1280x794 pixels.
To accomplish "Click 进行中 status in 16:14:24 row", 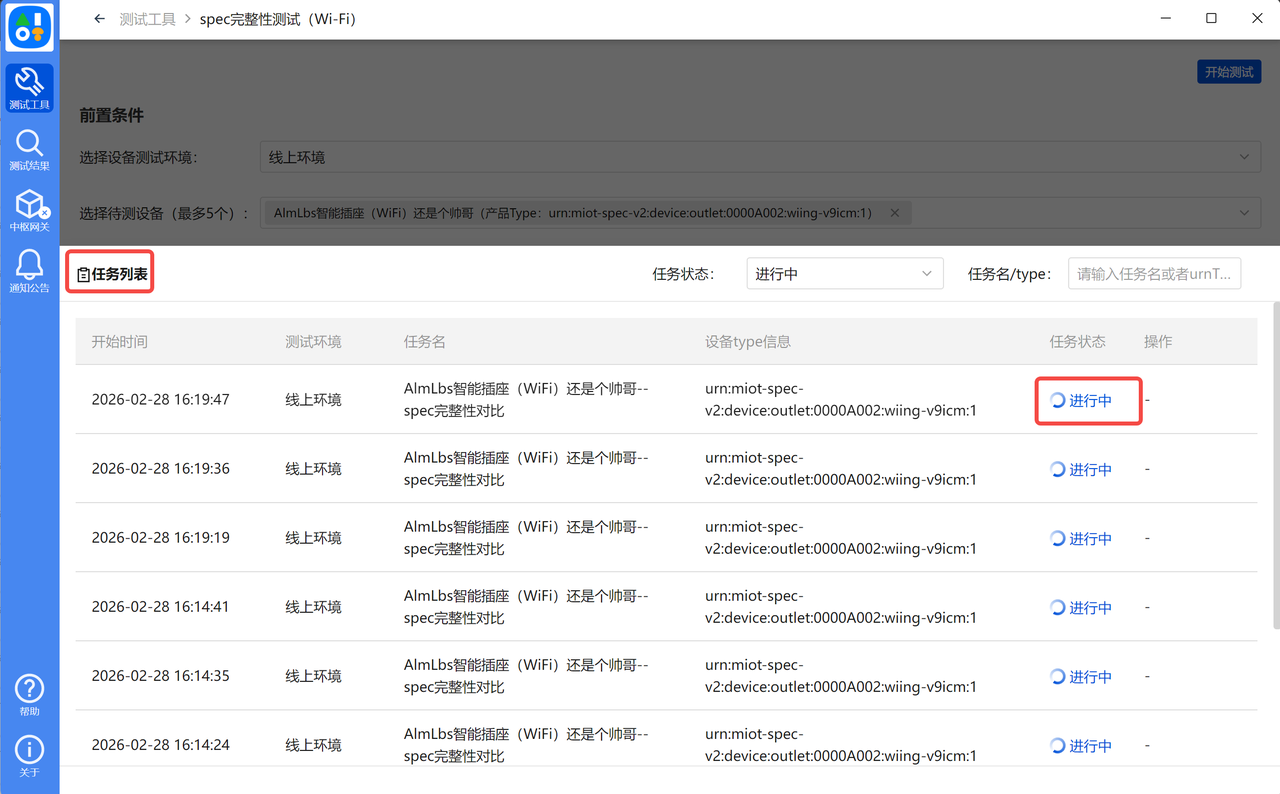I will [x=1090, y=745].
